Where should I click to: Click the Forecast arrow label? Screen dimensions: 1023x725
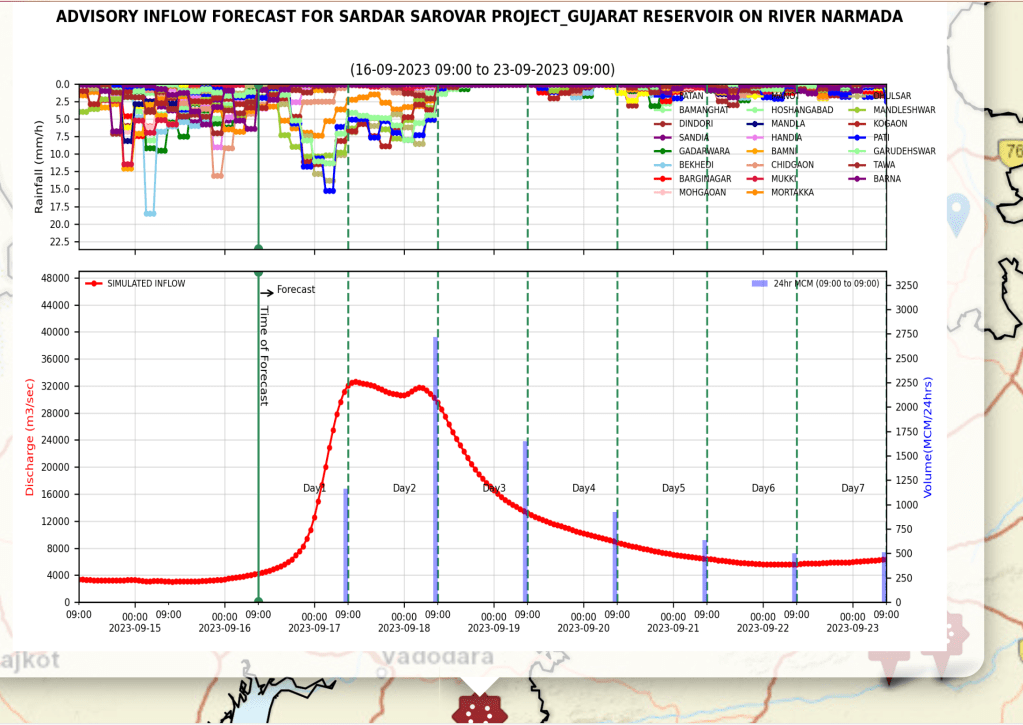coord(288,290)
